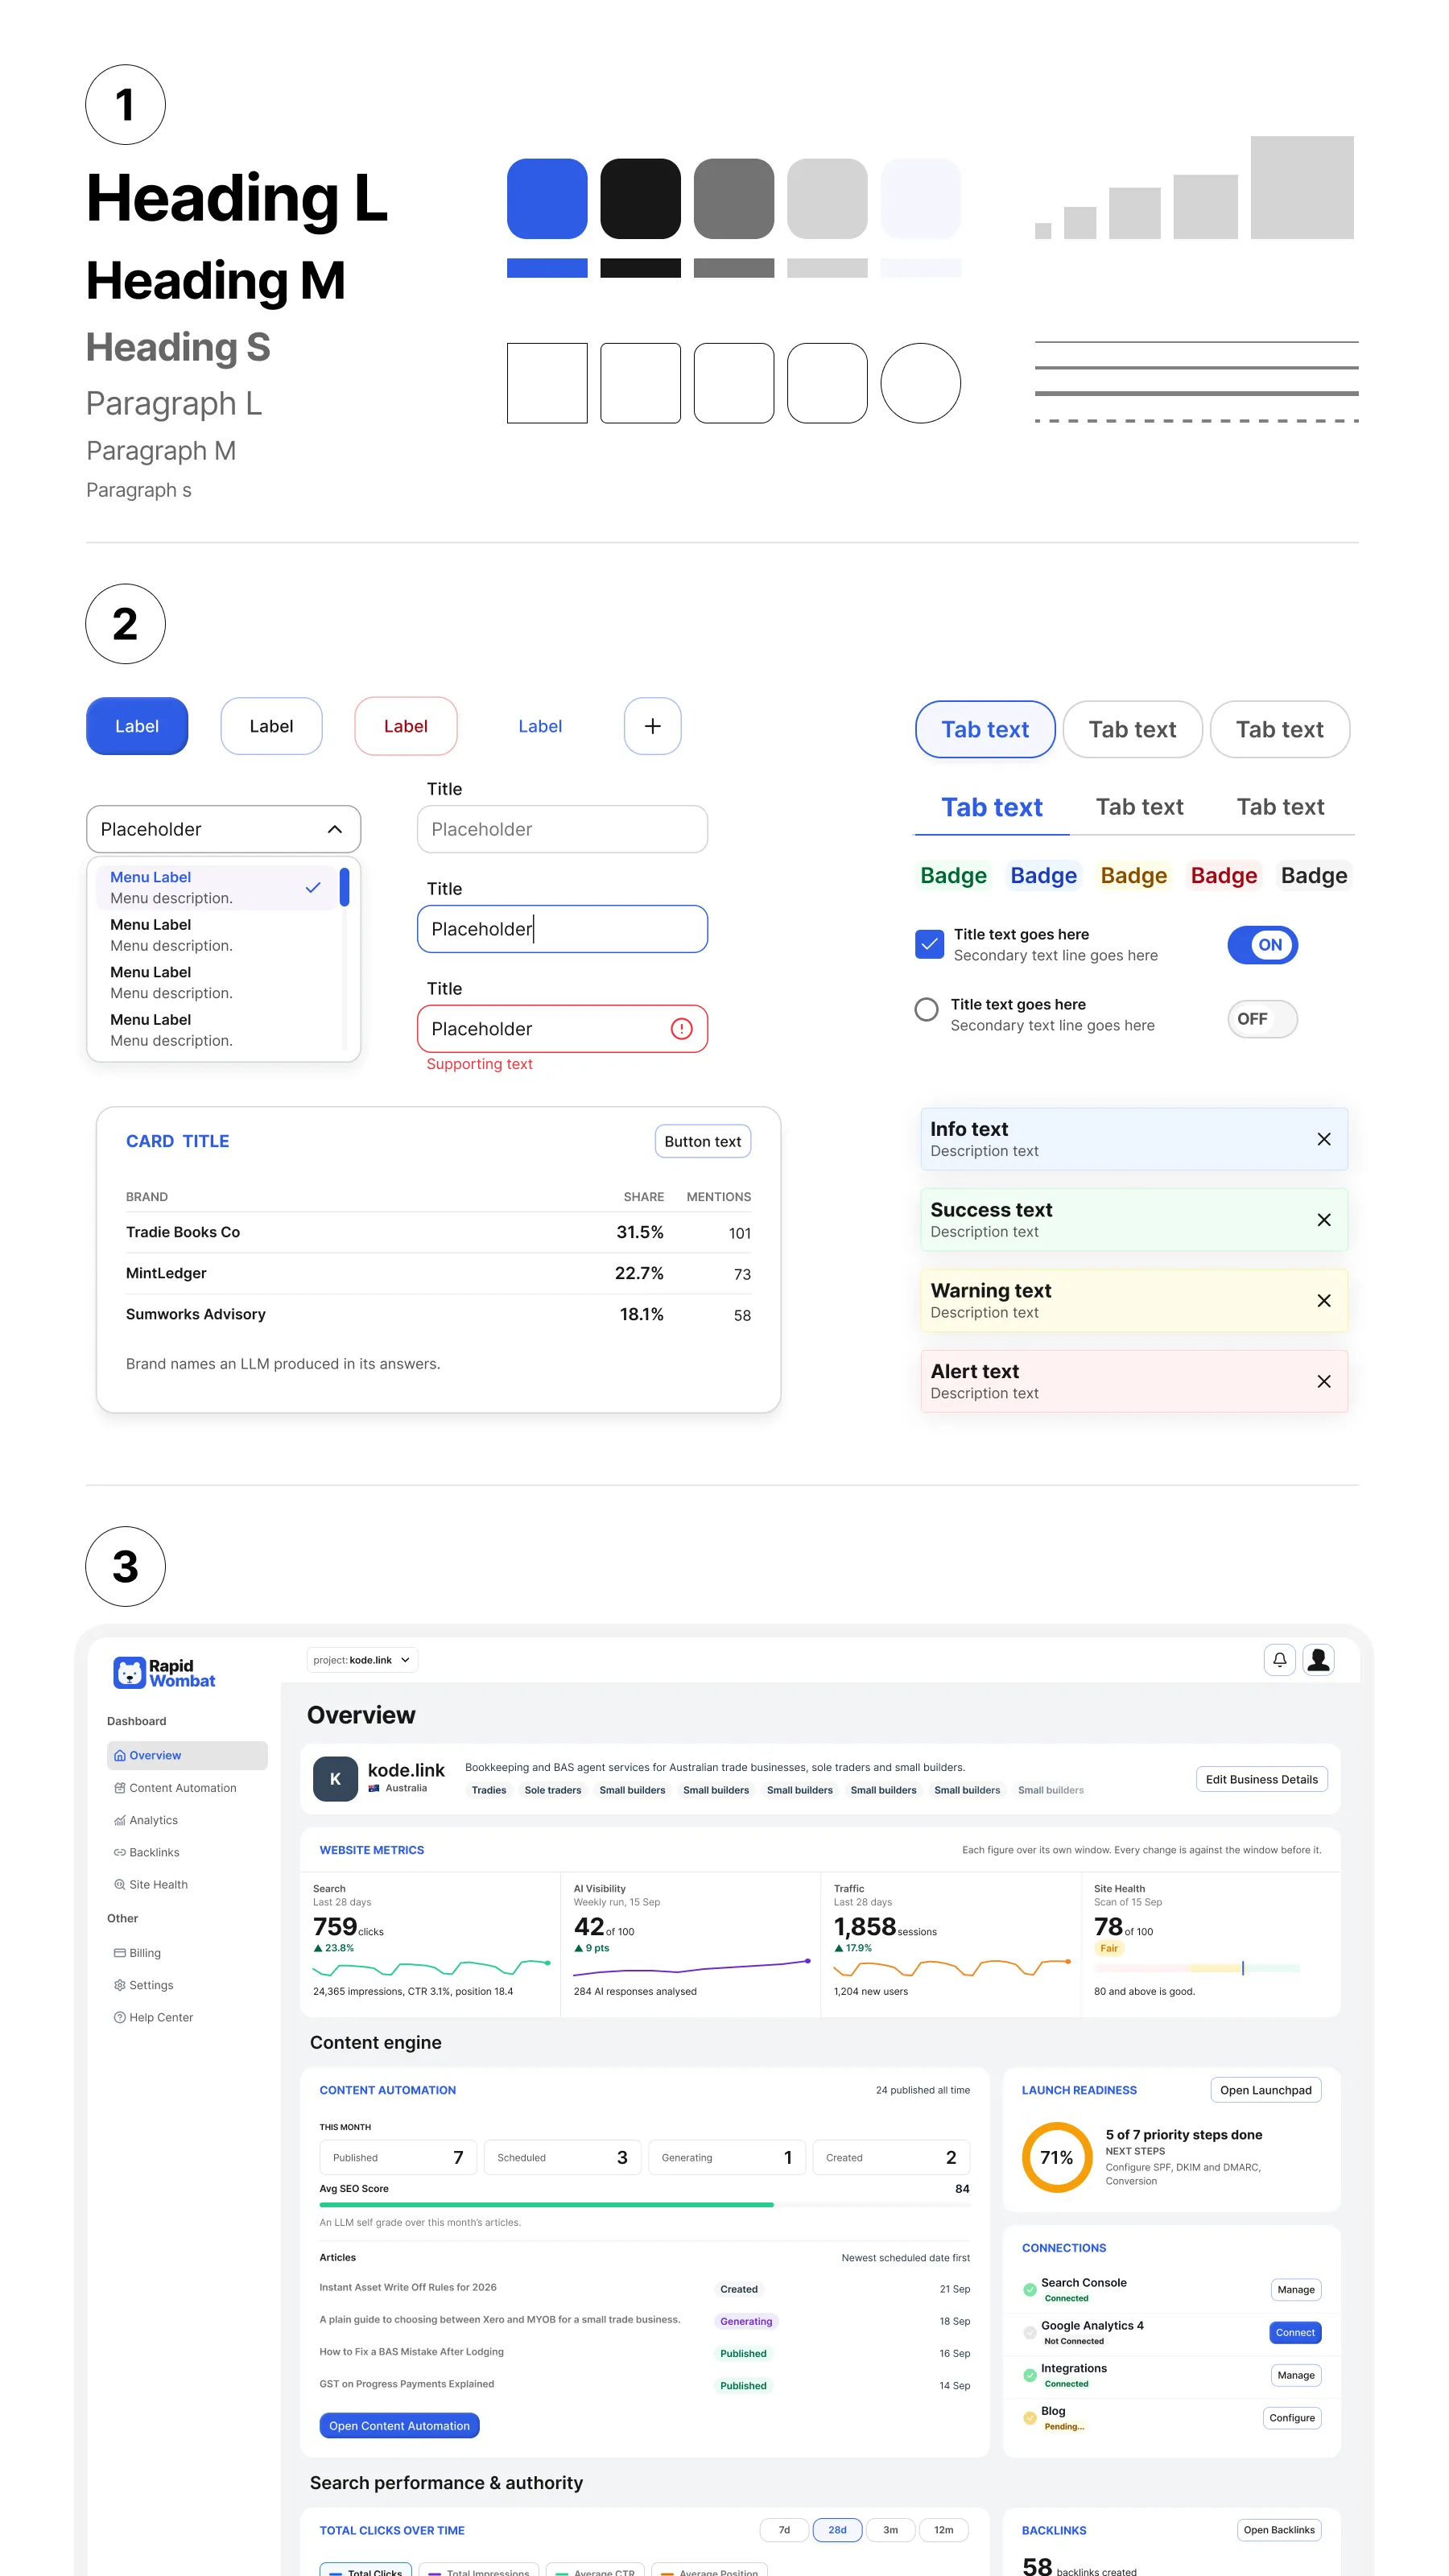Click Connect for Google Analytics 4
1449x2576 pixels.
pyautogui.click(x=1295, y=2333)
